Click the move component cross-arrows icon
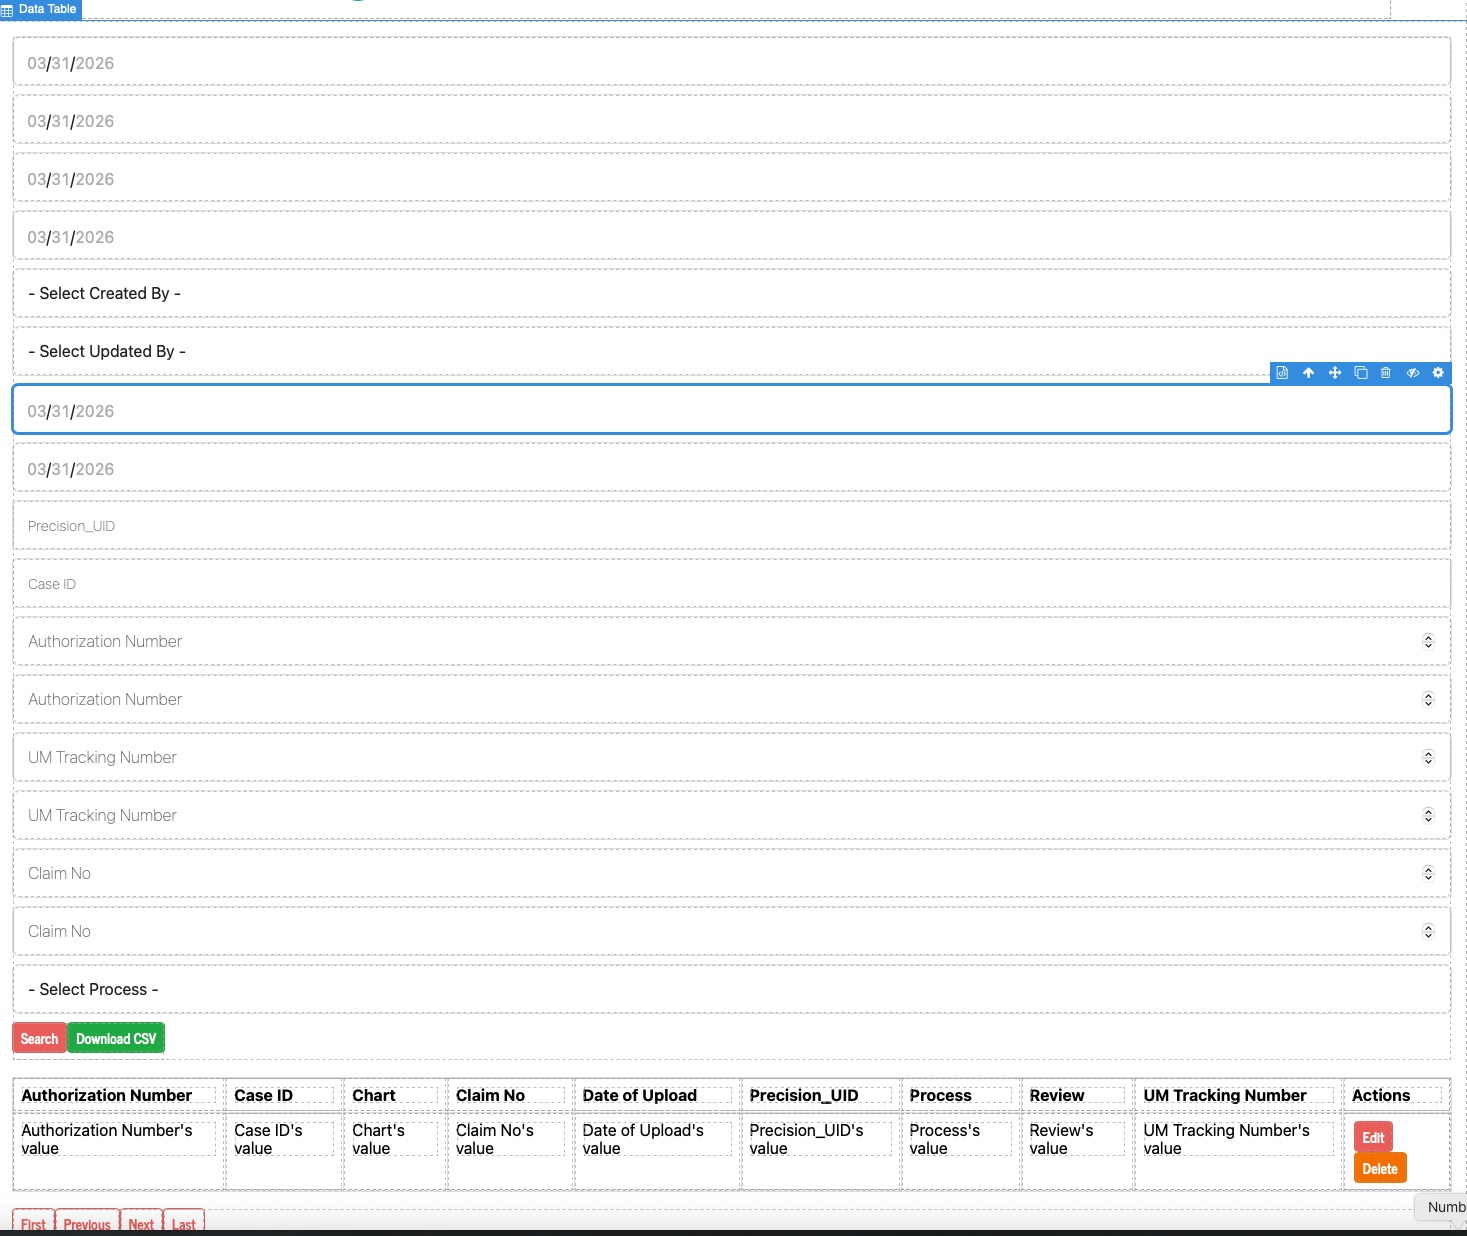The image size is (1467, 1236). [x=1334, y=373]
